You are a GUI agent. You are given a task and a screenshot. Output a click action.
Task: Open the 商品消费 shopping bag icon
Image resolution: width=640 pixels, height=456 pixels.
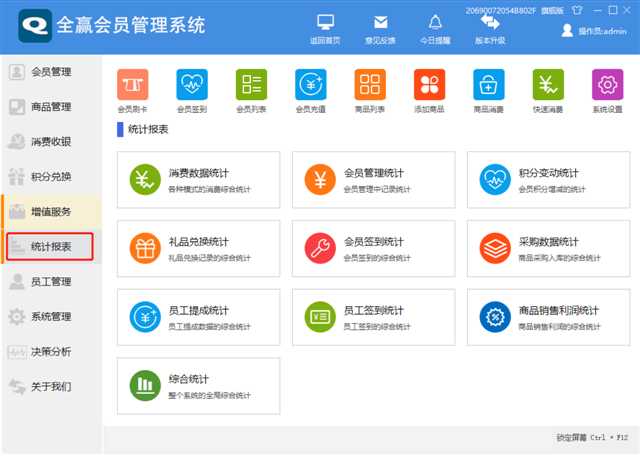point(489,85)
